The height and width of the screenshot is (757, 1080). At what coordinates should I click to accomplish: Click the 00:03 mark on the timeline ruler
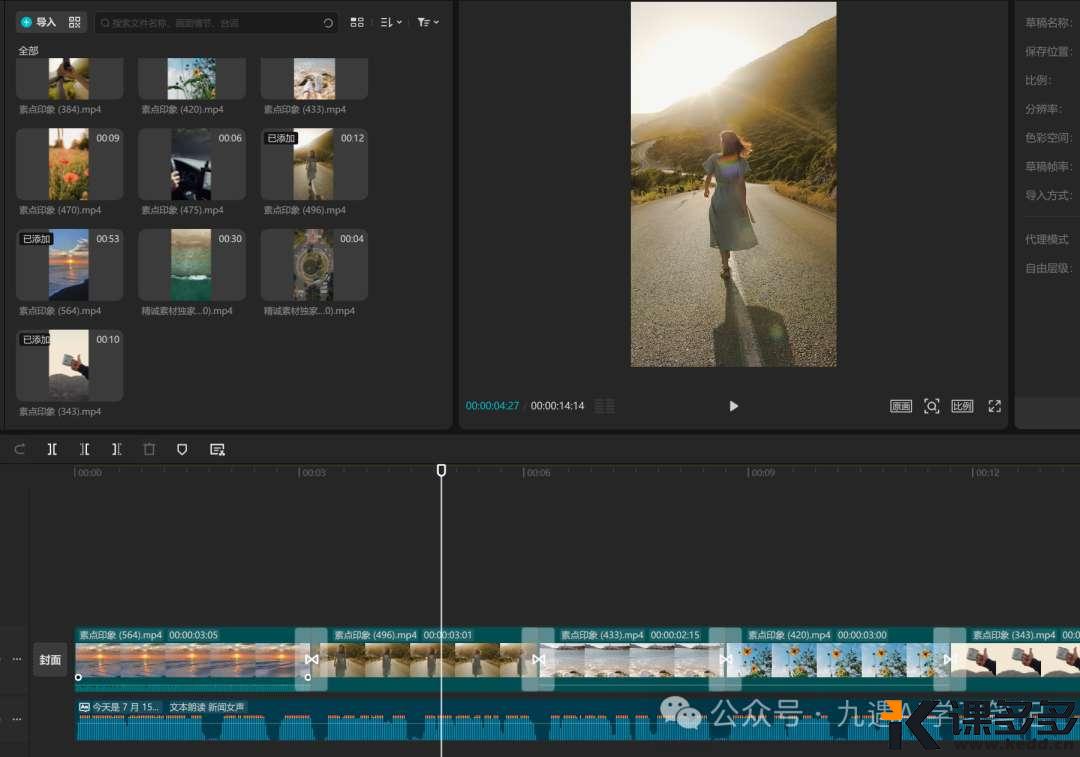[x=313, y=473]
